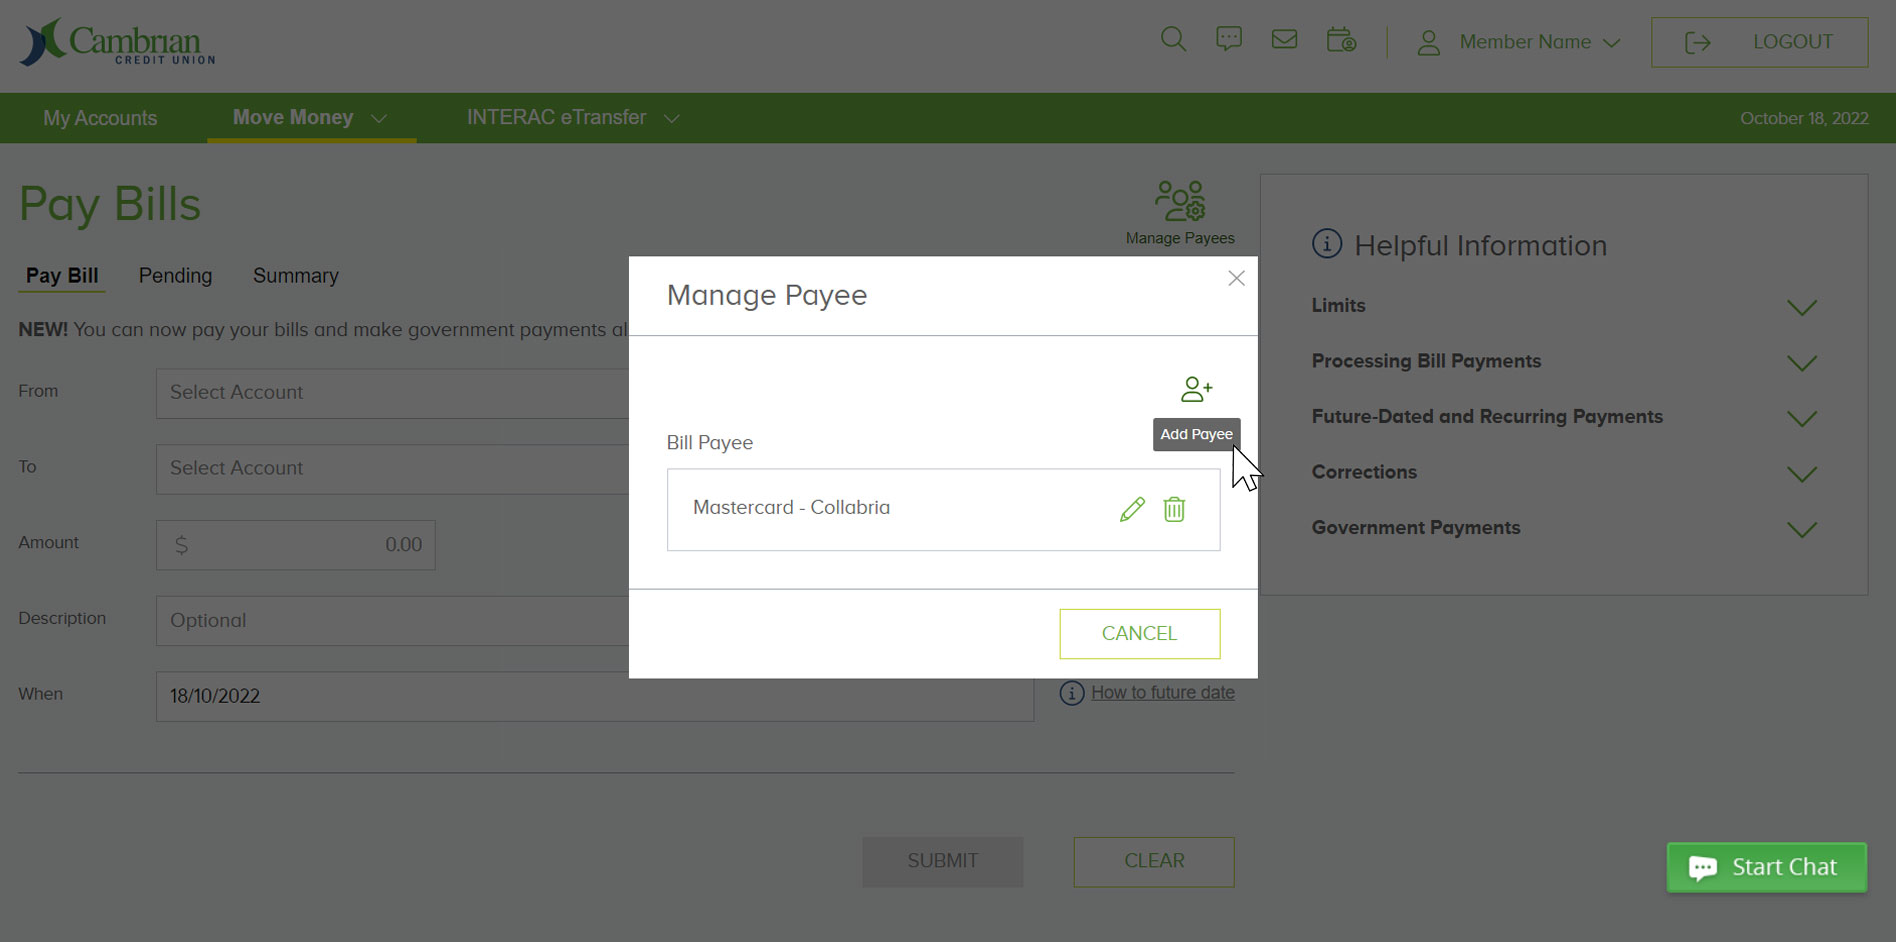Switch to the Pending tab
This screenshot has width=1896, height=942.
(175, 275)
